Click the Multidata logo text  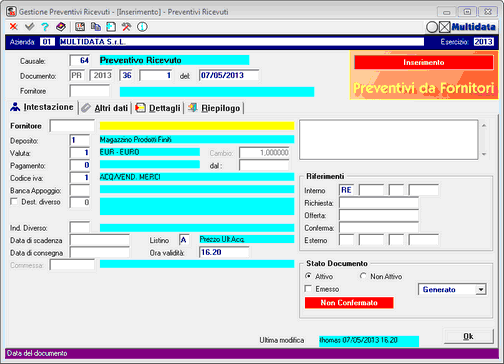473,27
